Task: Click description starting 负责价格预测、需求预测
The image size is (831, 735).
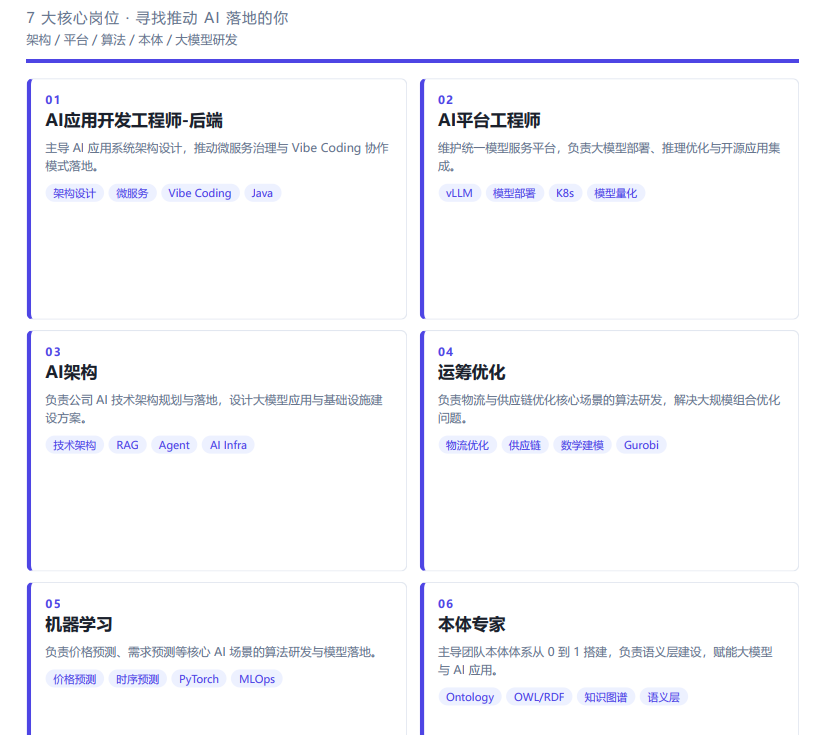Action: click(x=211, y=652)
